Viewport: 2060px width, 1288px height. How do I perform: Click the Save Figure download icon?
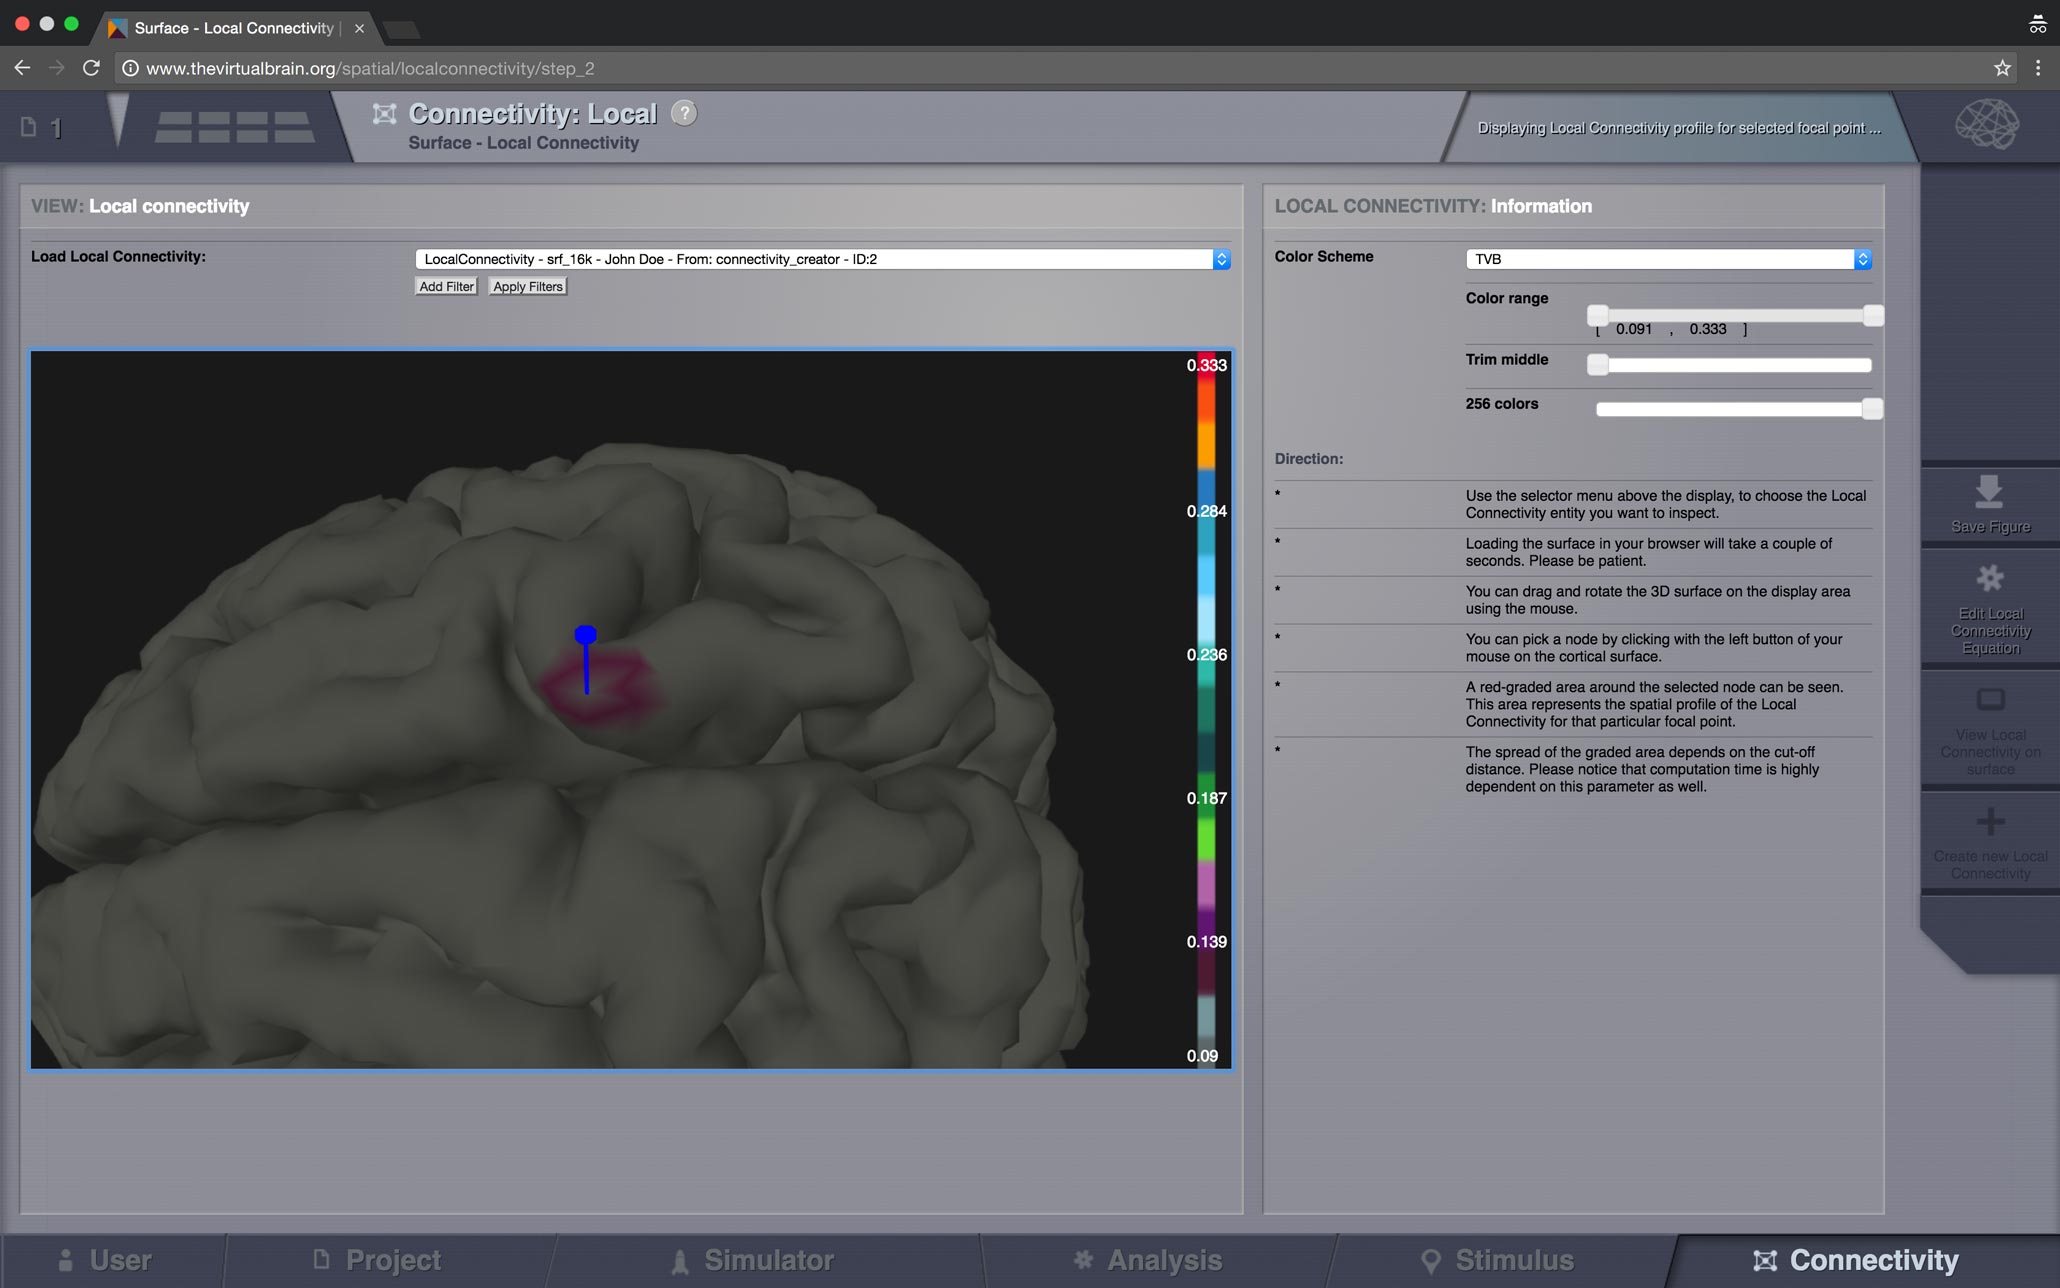pos(1989,491)
